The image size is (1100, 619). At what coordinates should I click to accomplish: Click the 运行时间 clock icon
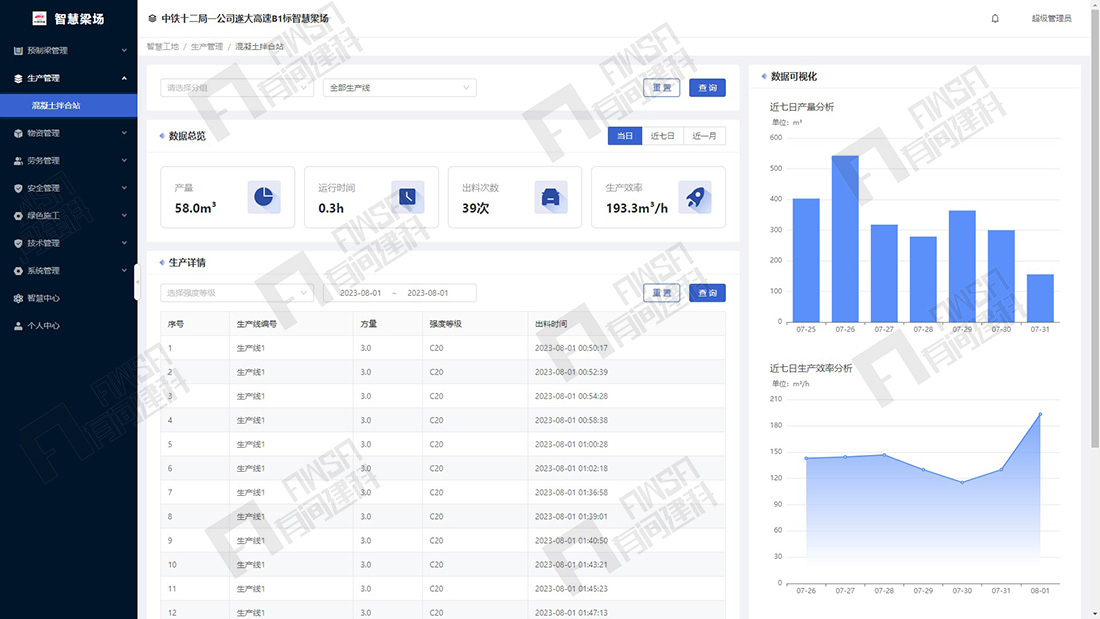click(408, 197)
